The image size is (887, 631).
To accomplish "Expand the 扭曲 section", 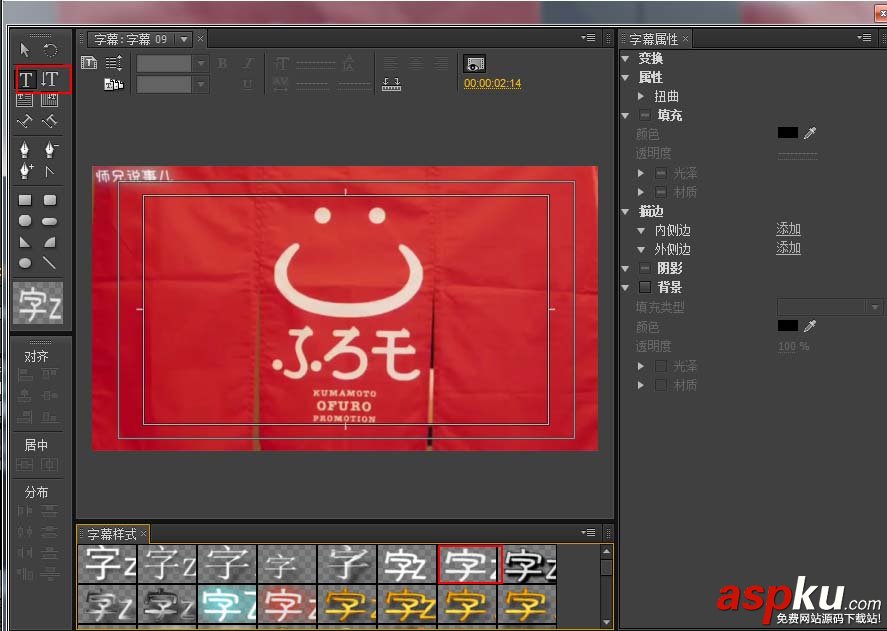I will 640,96.
